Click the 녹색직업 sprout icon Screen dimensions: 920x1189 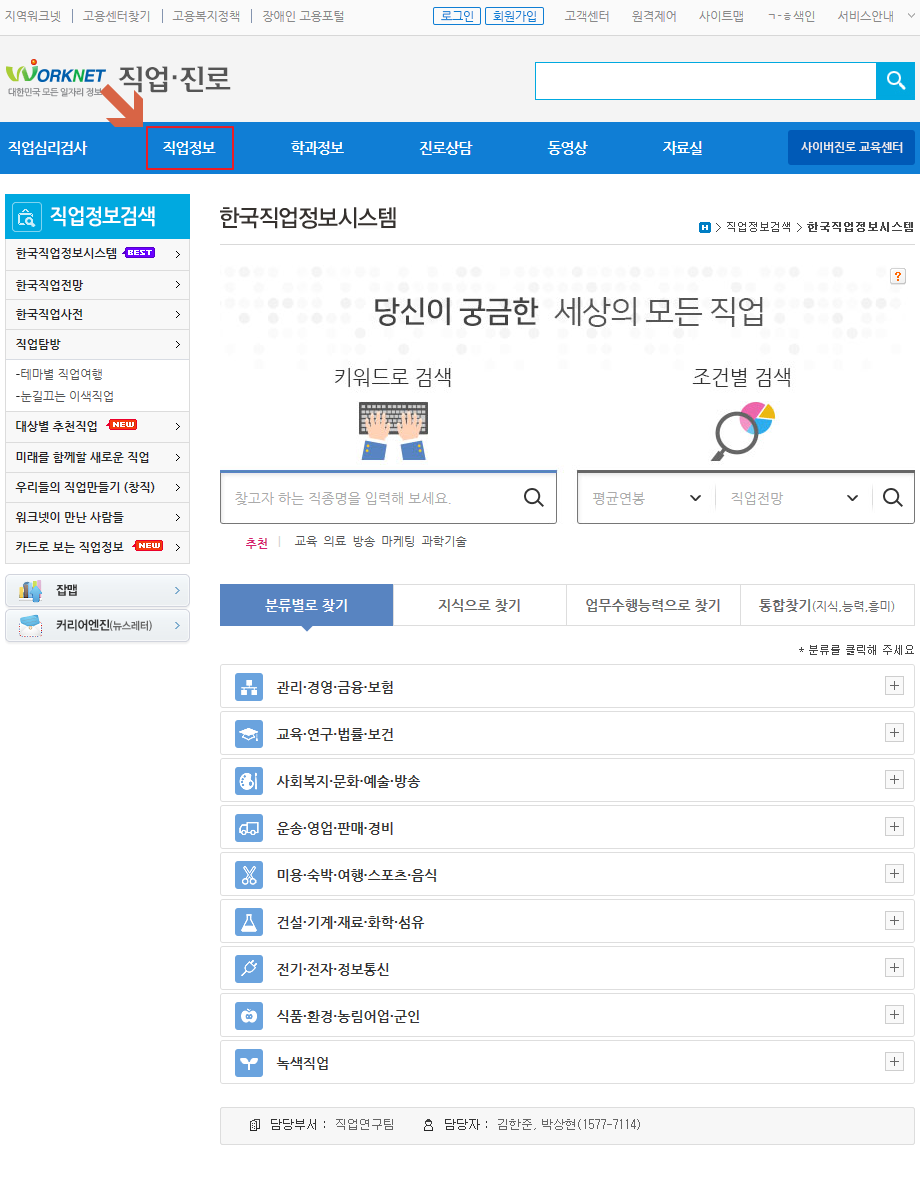(249, 1063)
